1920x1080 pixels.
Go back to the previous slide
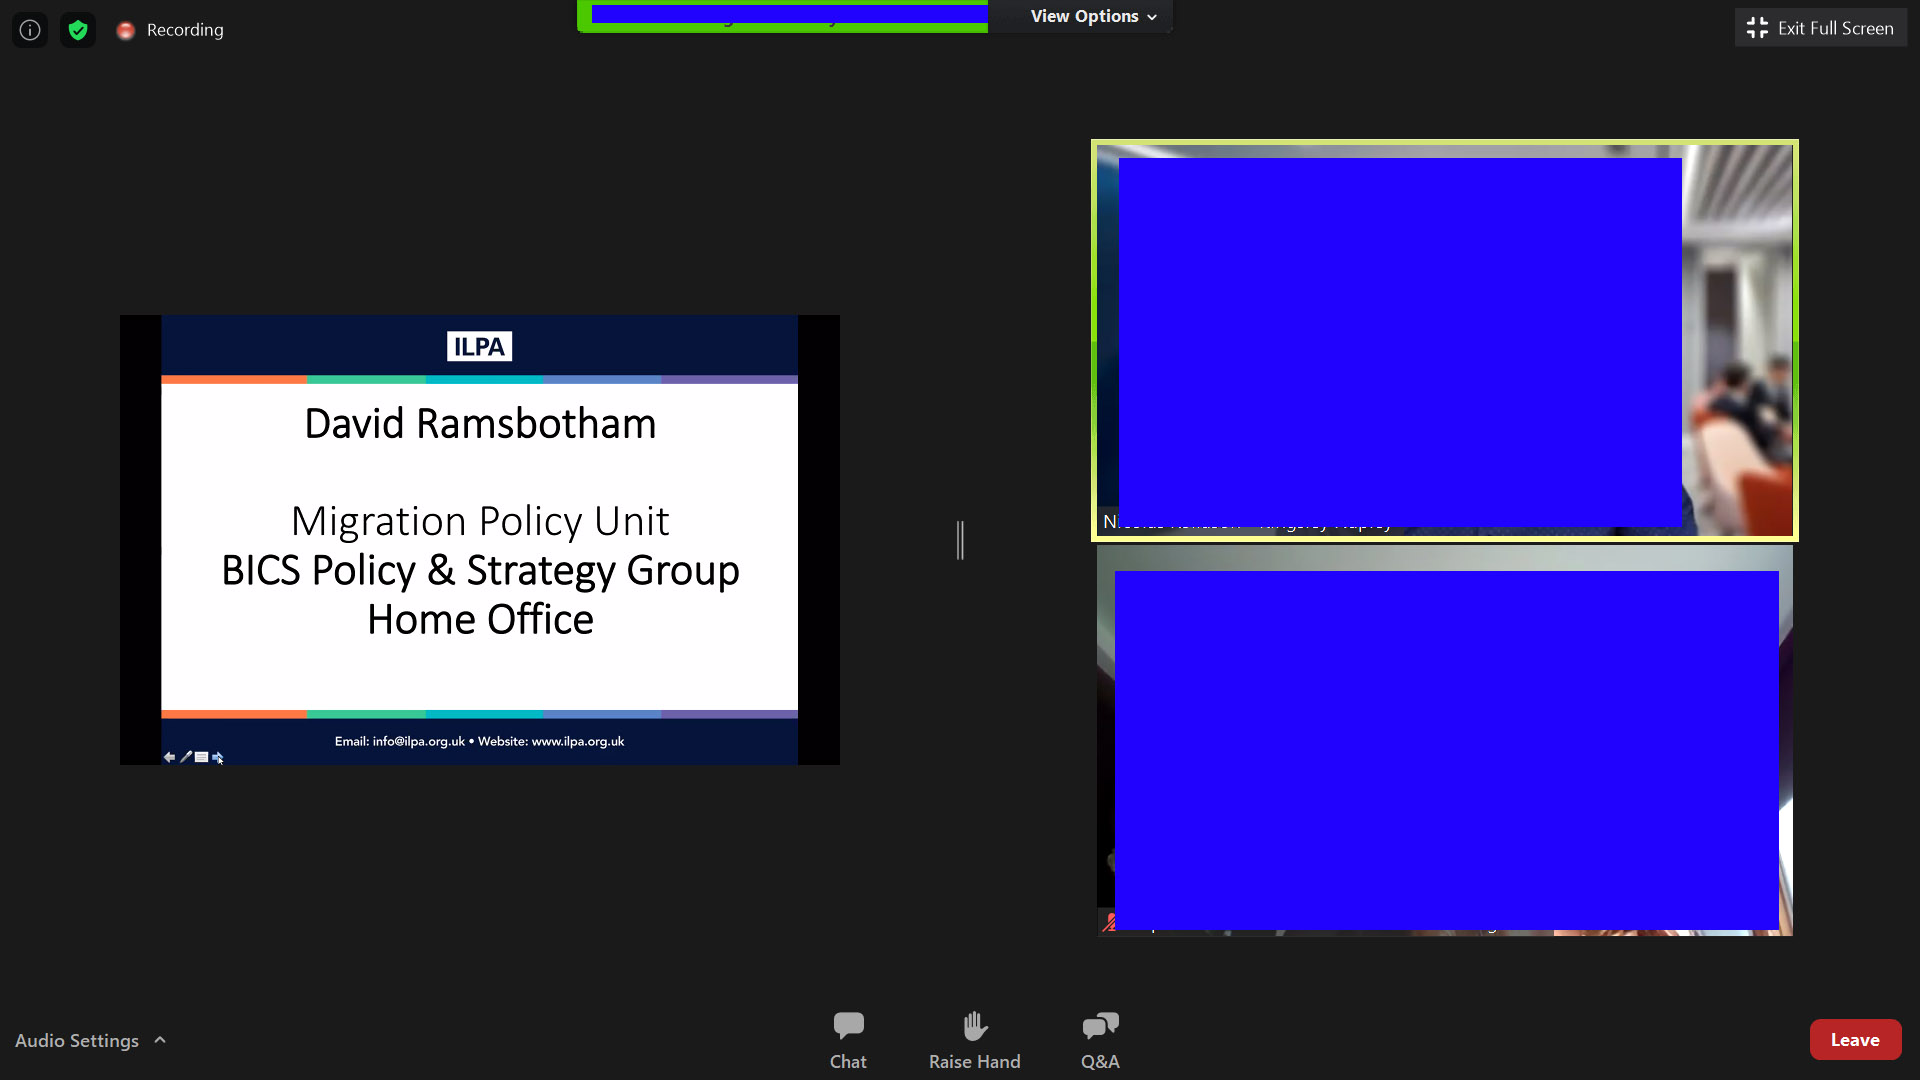(x=169, y=757)
